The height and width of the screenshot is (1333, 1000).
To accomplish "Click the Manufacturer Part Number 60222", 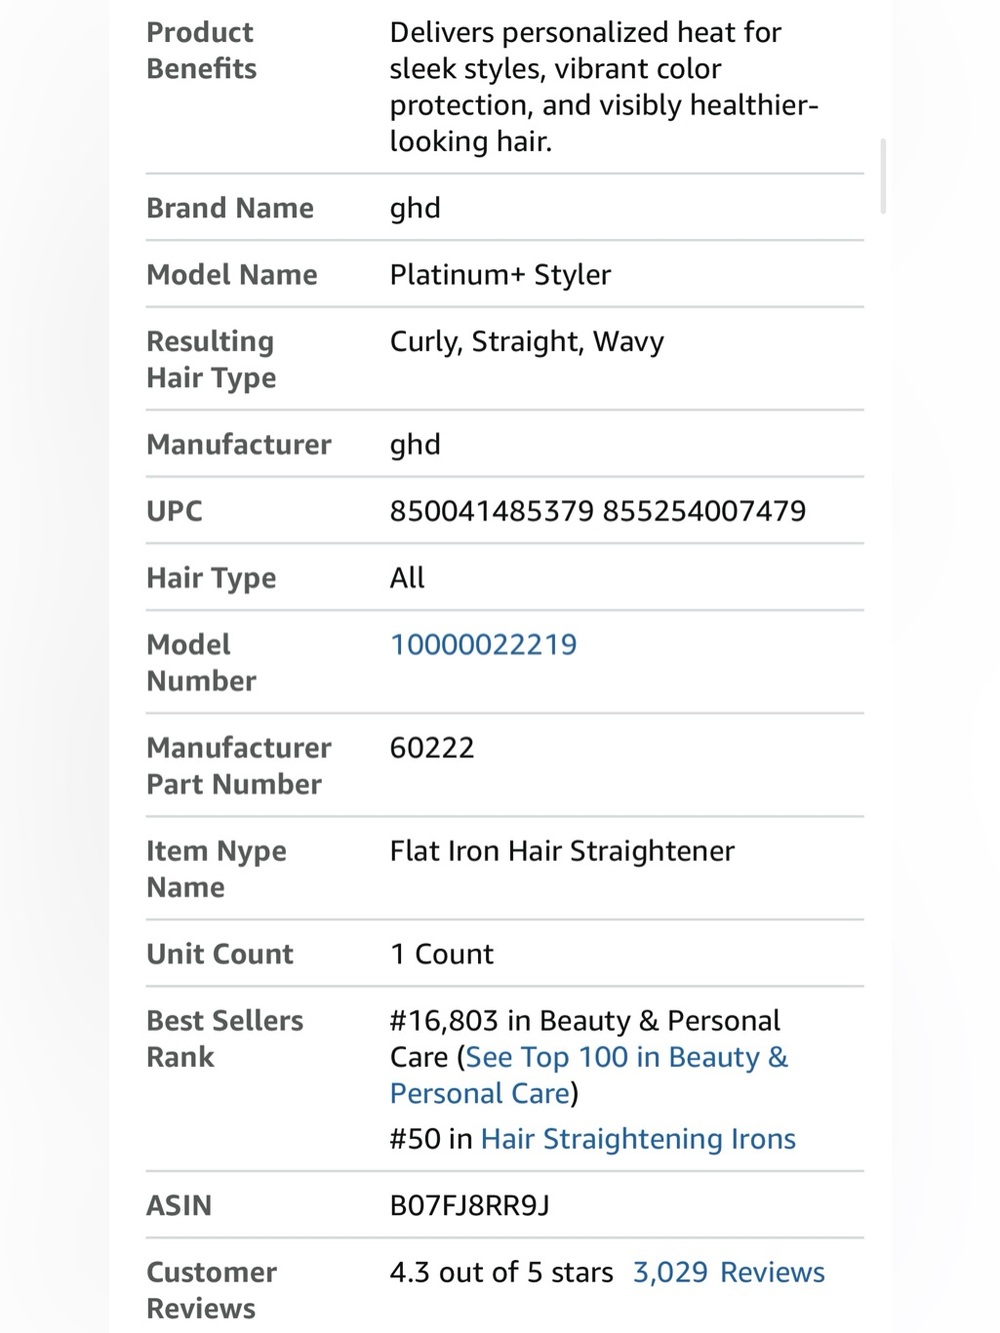I will tap(432, 748).
